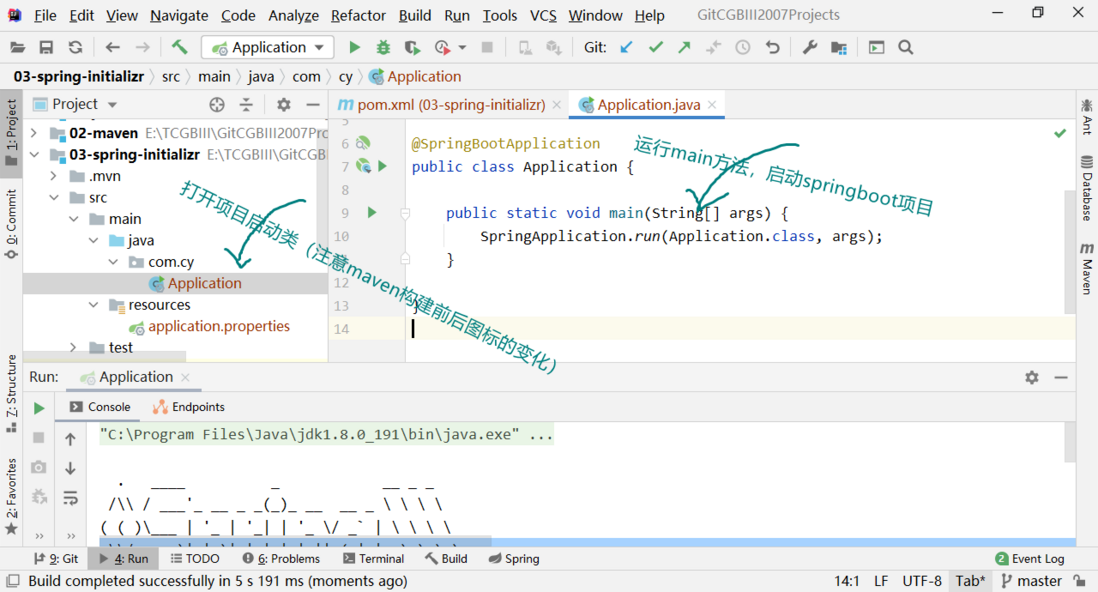
Task: Open Structure side tool window
Action: pos(11,394)
